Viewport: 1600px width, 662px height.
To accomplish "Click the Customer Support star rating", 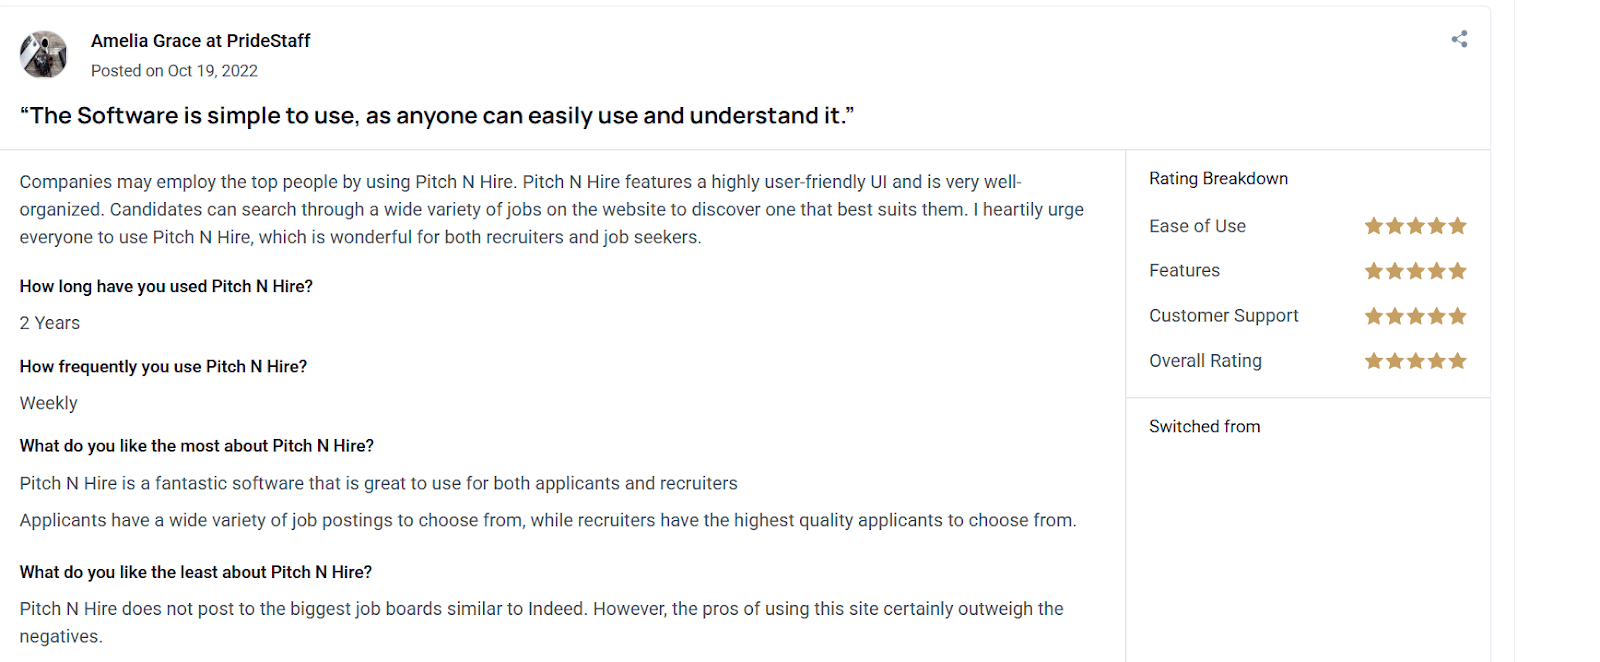I will (x=1415, y=316).
